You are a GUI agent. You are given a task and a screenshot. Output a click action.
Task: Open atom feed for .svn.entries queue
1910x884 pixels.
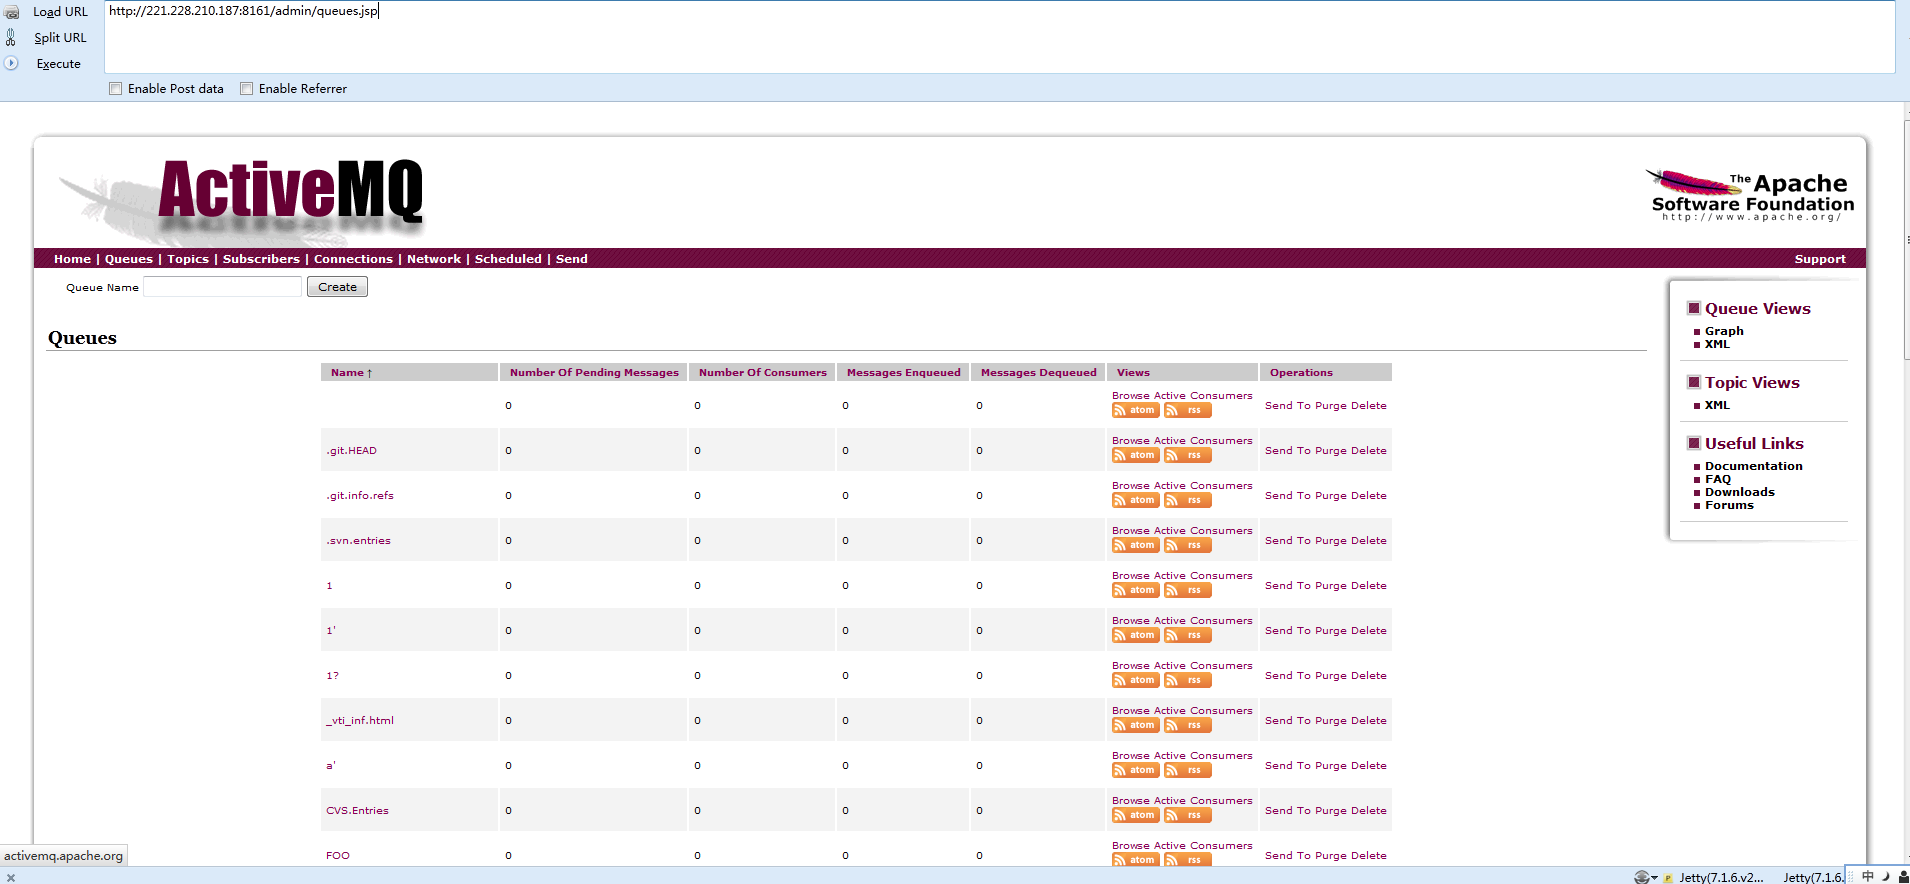point(1135,545)
